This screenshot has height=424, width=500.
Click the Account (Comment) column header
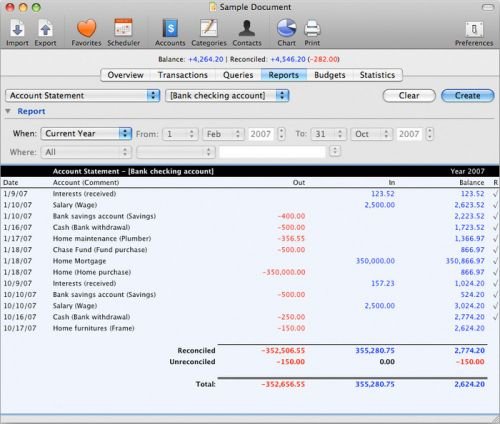(x=86, y=182)
